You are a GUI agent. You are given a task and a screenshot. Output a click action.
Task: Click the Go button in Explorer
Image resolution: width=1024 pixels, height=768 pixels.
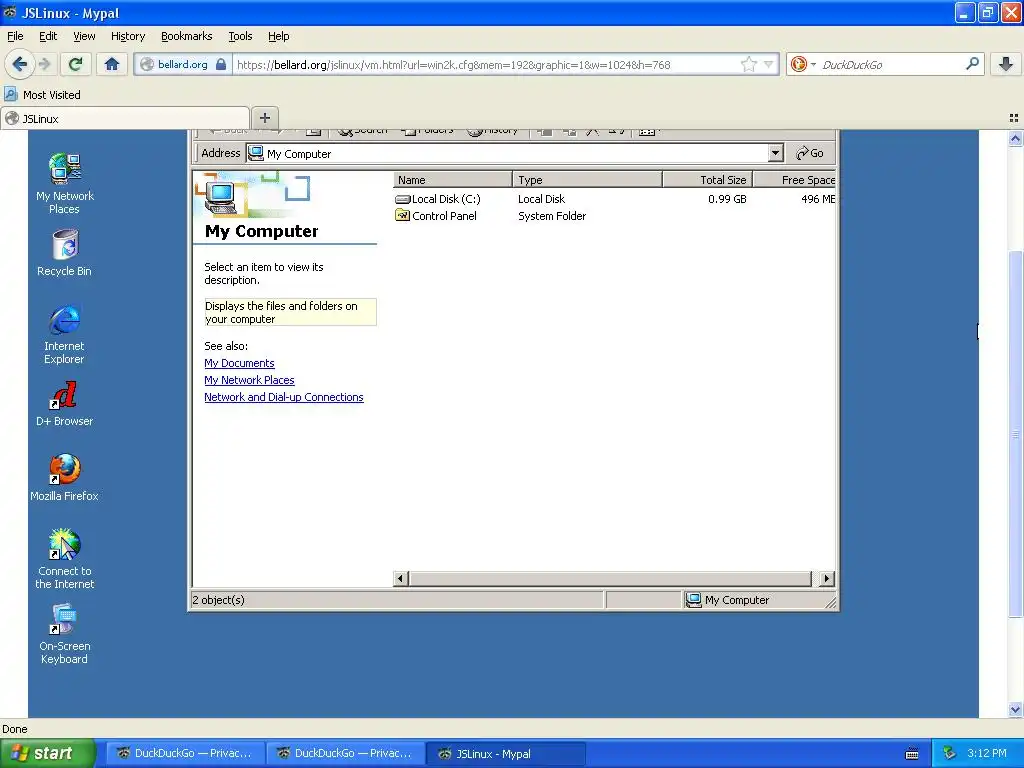coord(810,153)
